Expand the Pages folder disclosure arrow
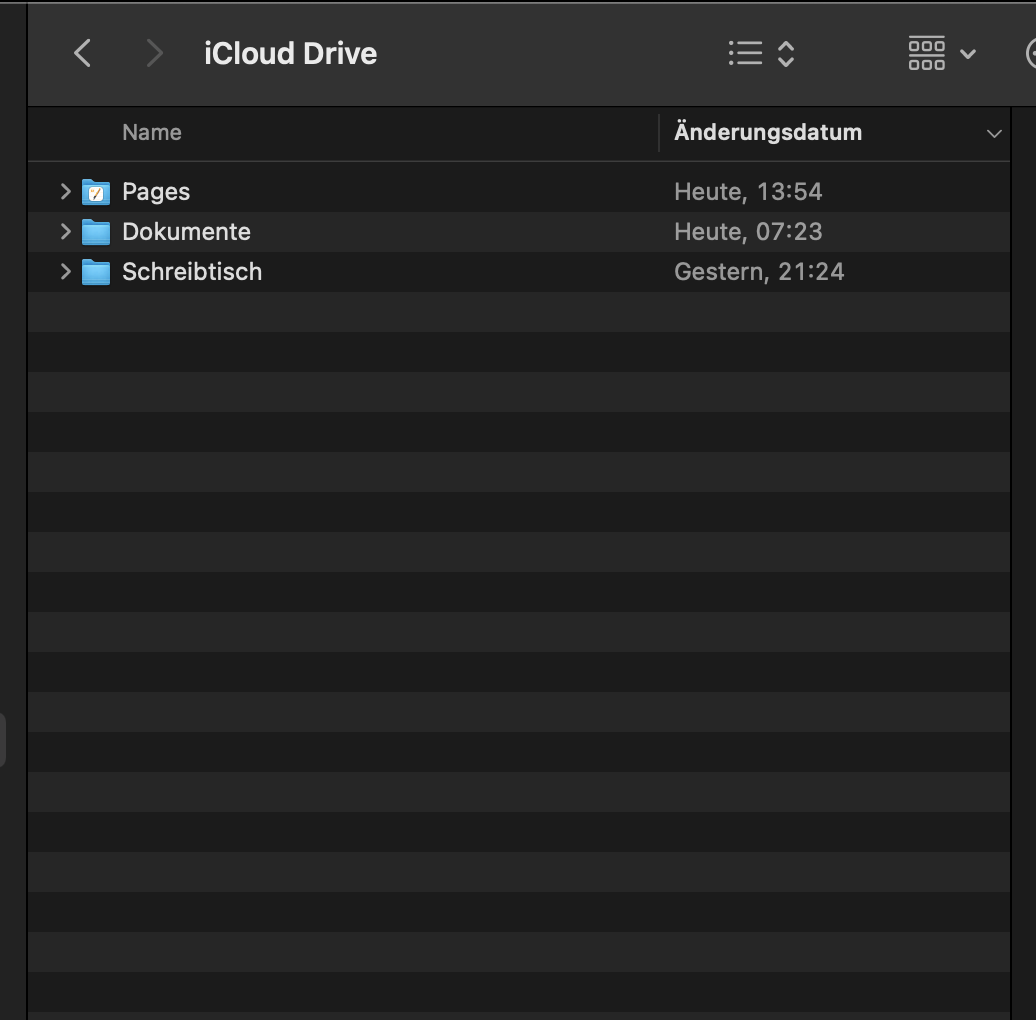 click(65, 191)
